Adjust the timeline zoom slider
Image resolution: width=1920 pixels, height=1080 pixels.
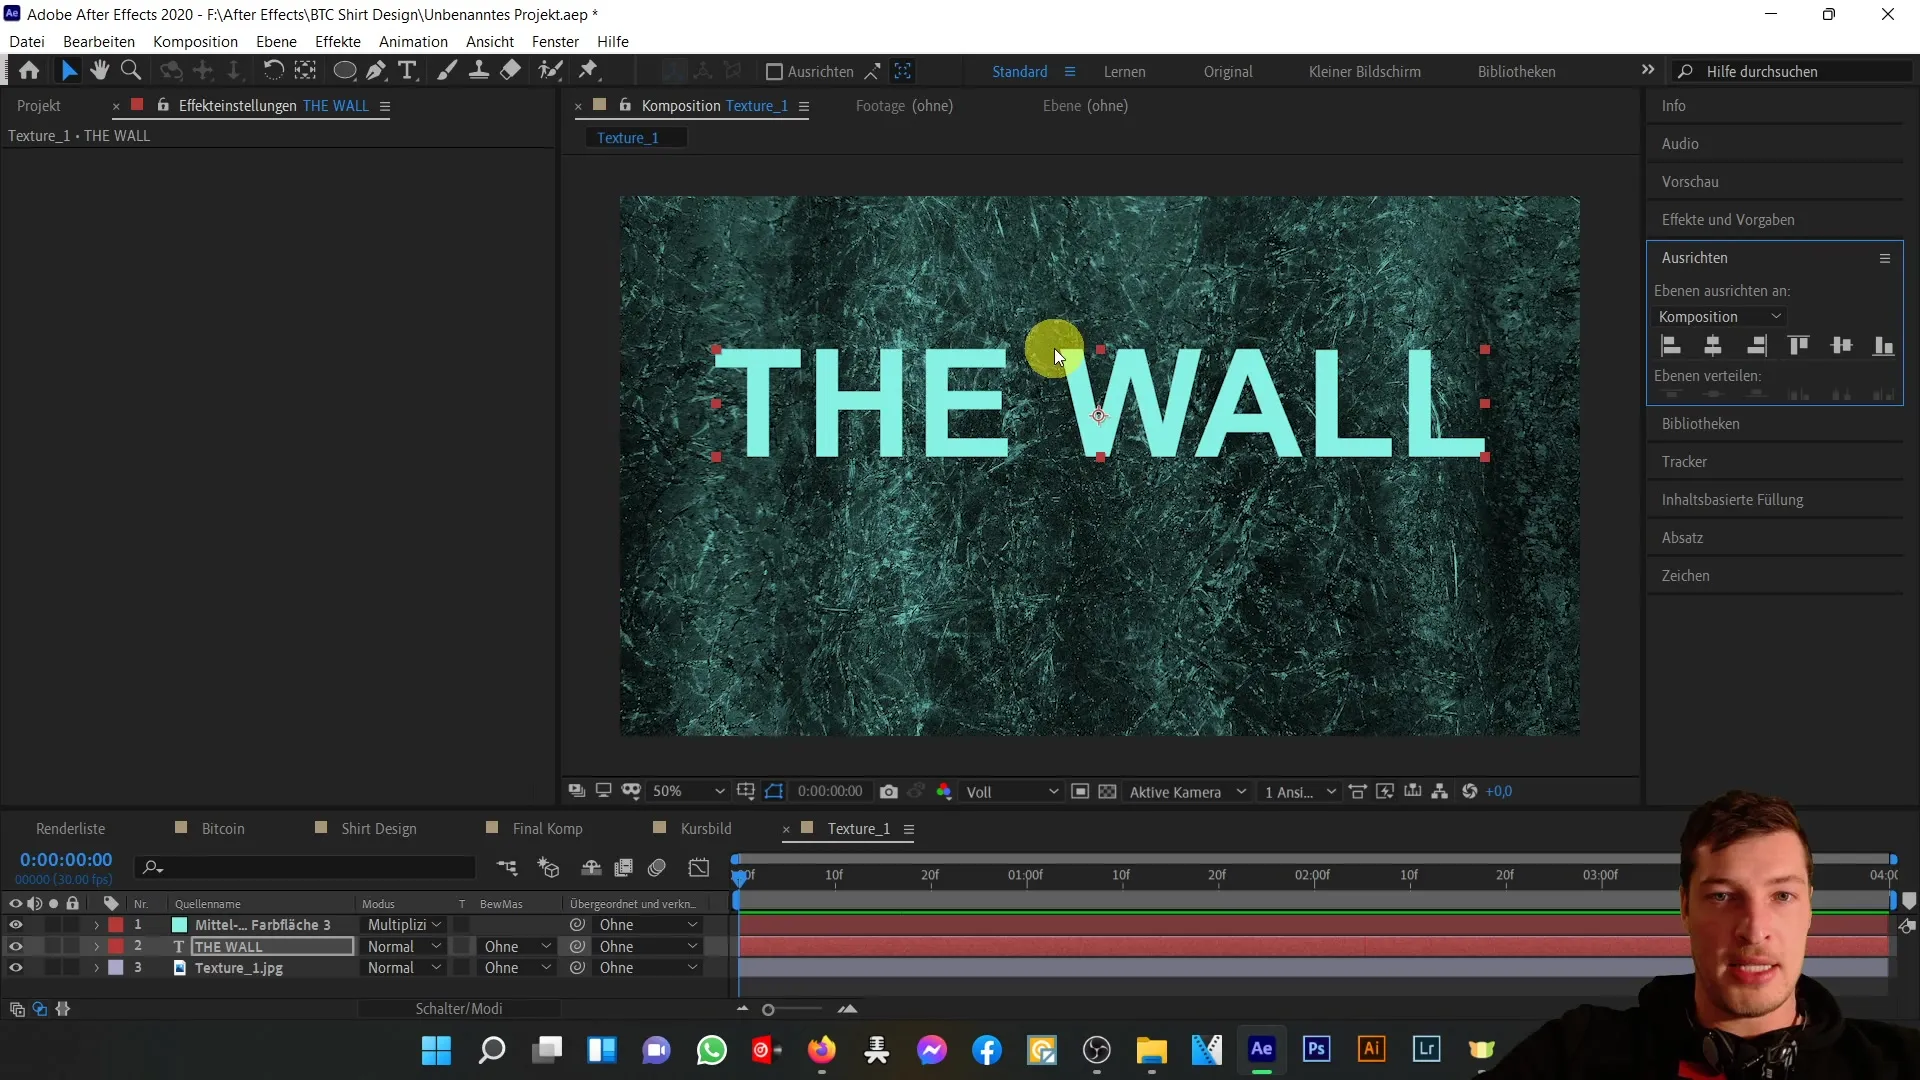coord(768,1010)
